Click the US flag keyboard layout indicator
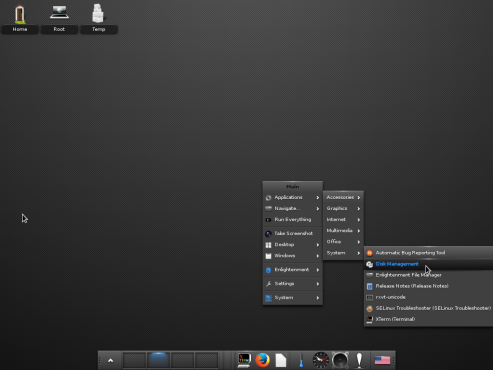Screen dimensions: 493x370 tap(382, 360)
